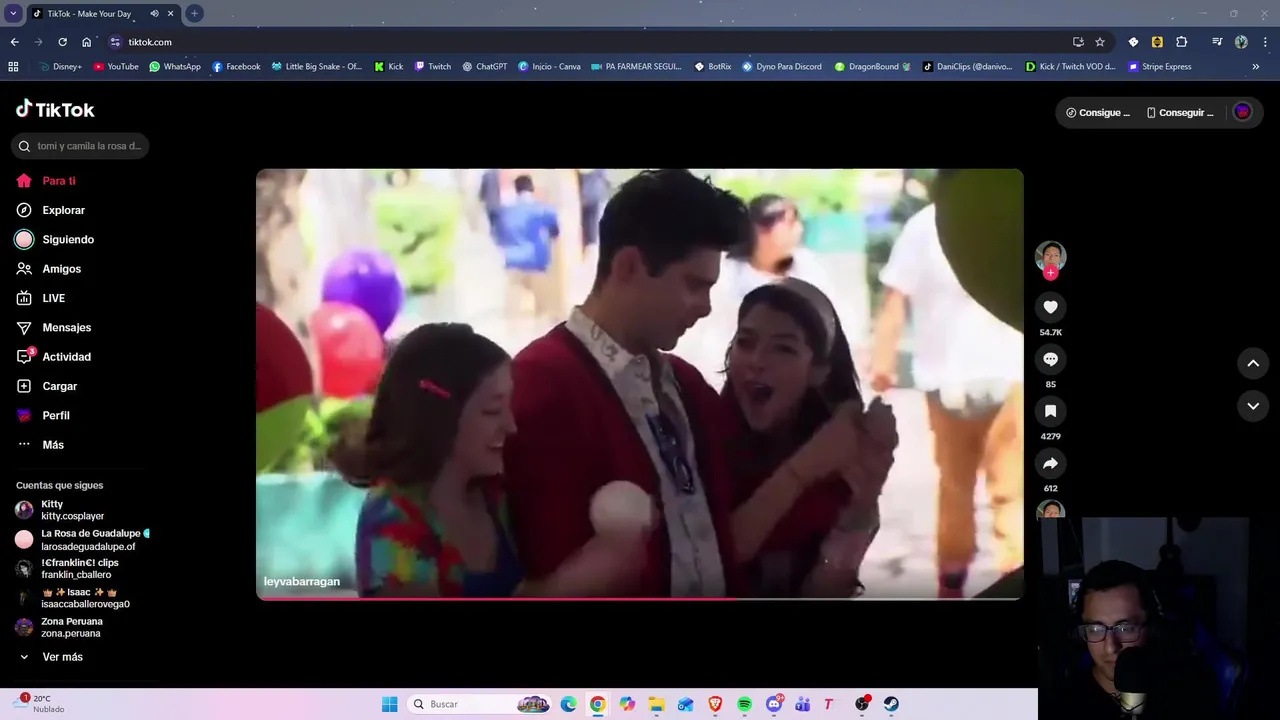Open the ChatGPT bookmark
The width and height of the screenshot is (1280, 720).
click(x=484, y=67)
